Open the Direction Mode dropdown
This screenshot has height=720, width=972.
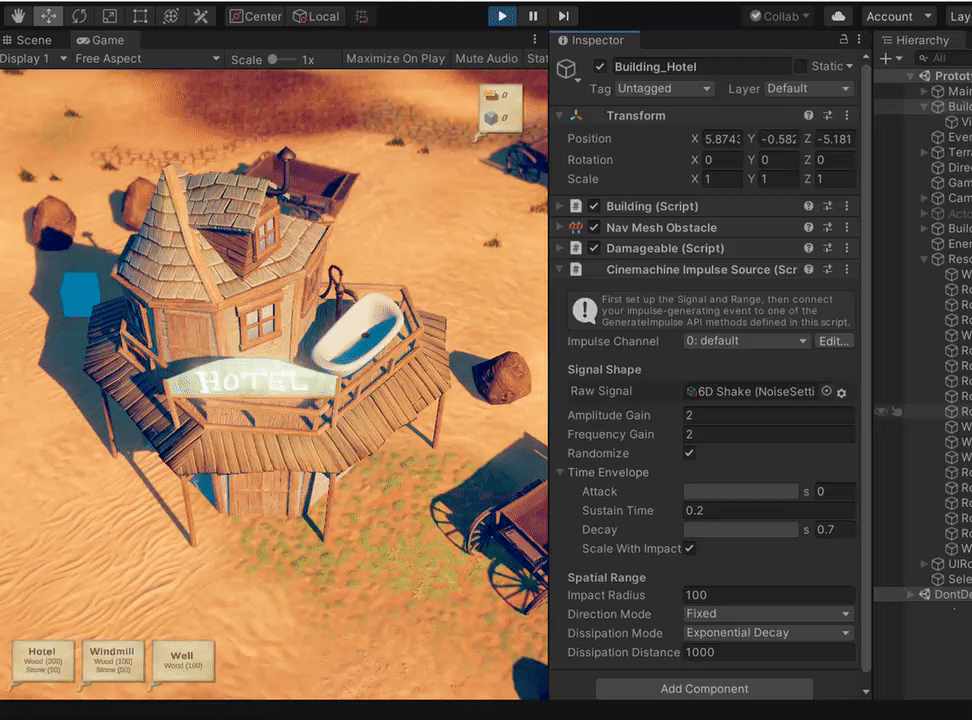[x=768, y=614]
